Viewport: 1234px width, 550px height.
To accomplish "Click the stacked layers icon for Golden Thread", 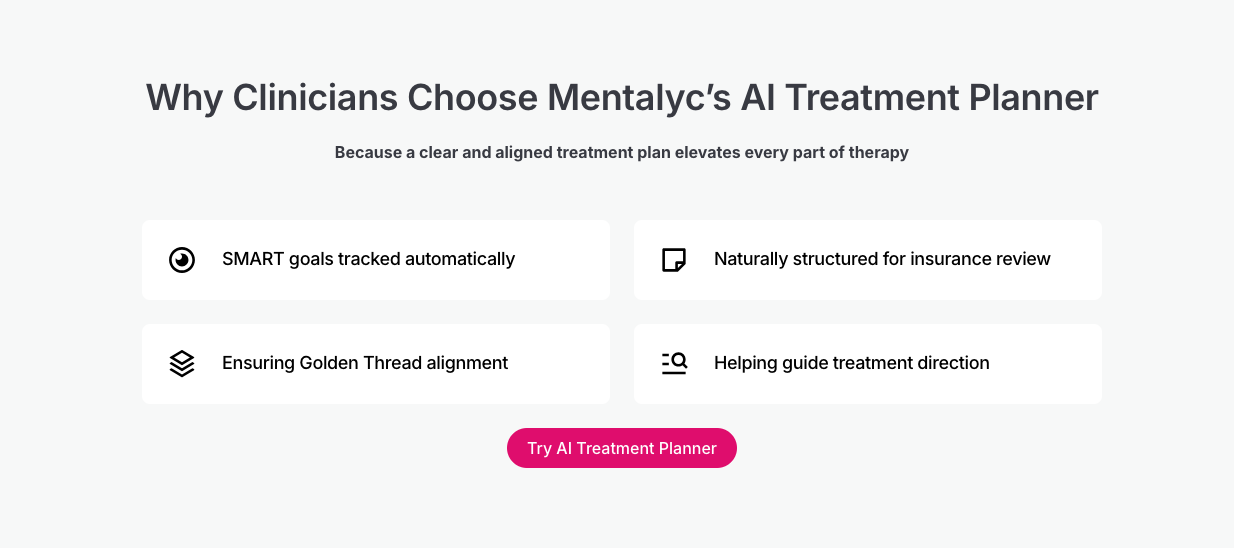I will (x=182, y=364).
